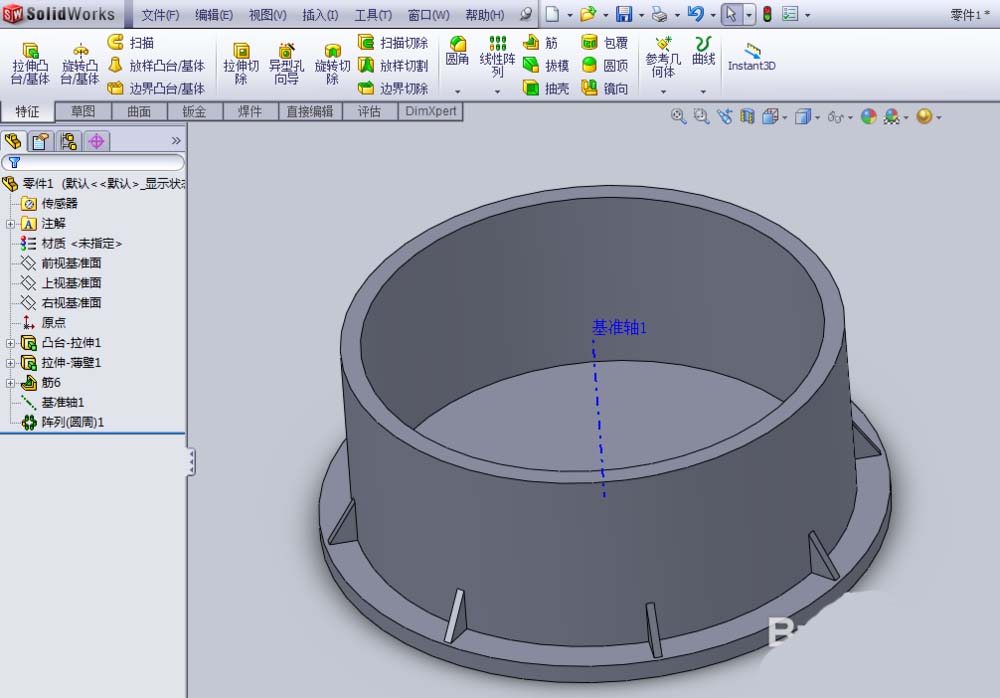The height and width of the screenshot is (698, 1000).
Task: Switch to the PropertyManager tab
Action: tap(40, 141)
